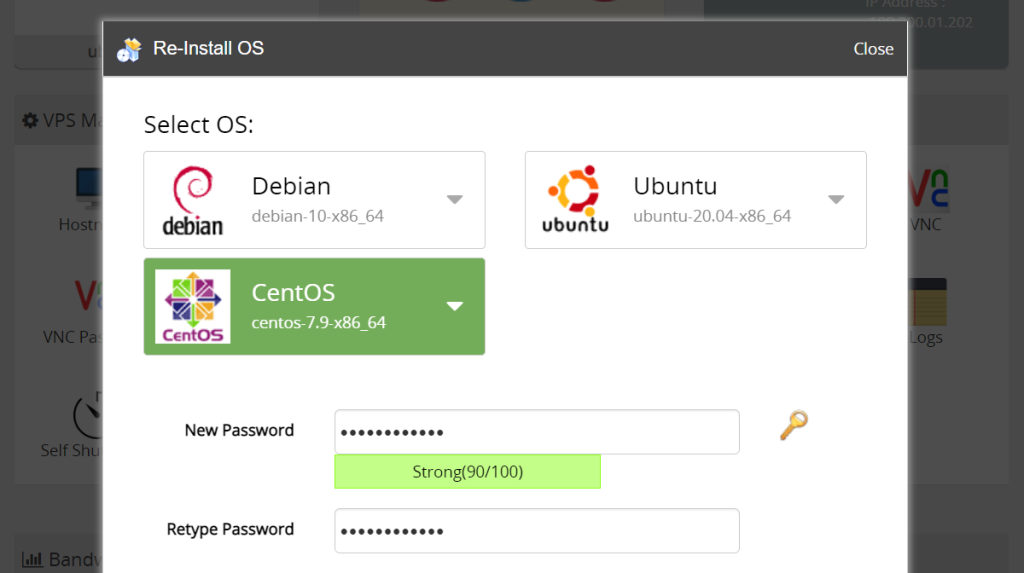1024x573 pixels.
Task: Select the centos-7.9-x86_64 version text
Action: tap(318, 323)
